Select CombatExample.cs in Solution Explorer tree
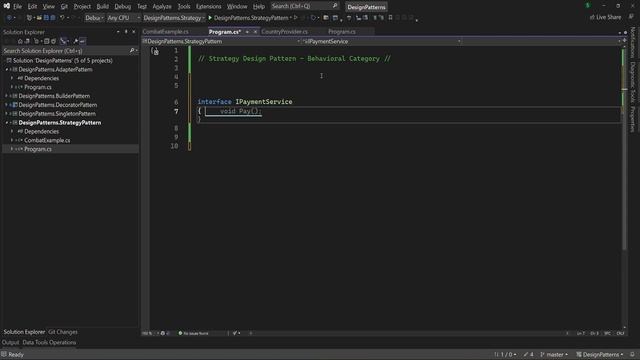This screenshot has width=640, height=360. [x=47, y=140]
